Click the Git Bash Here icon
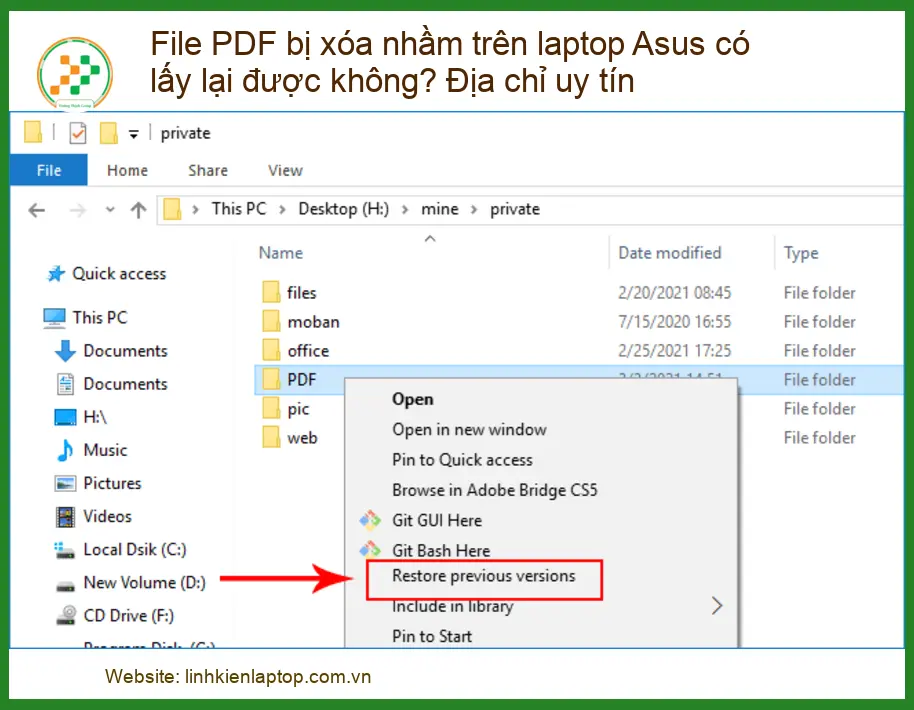 [x=370, y=550]
